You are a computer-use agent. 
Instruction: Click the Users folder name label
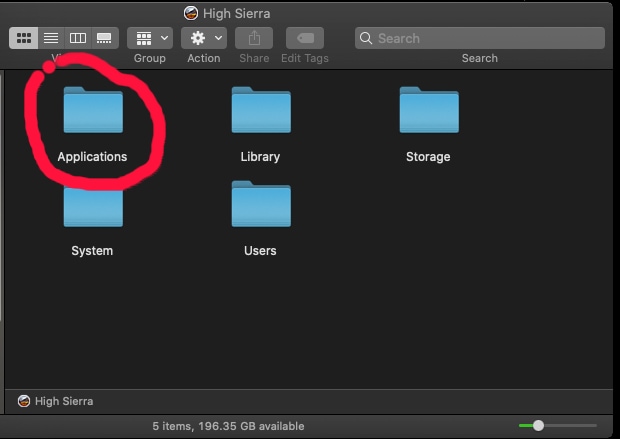click(x=260, y=251)
